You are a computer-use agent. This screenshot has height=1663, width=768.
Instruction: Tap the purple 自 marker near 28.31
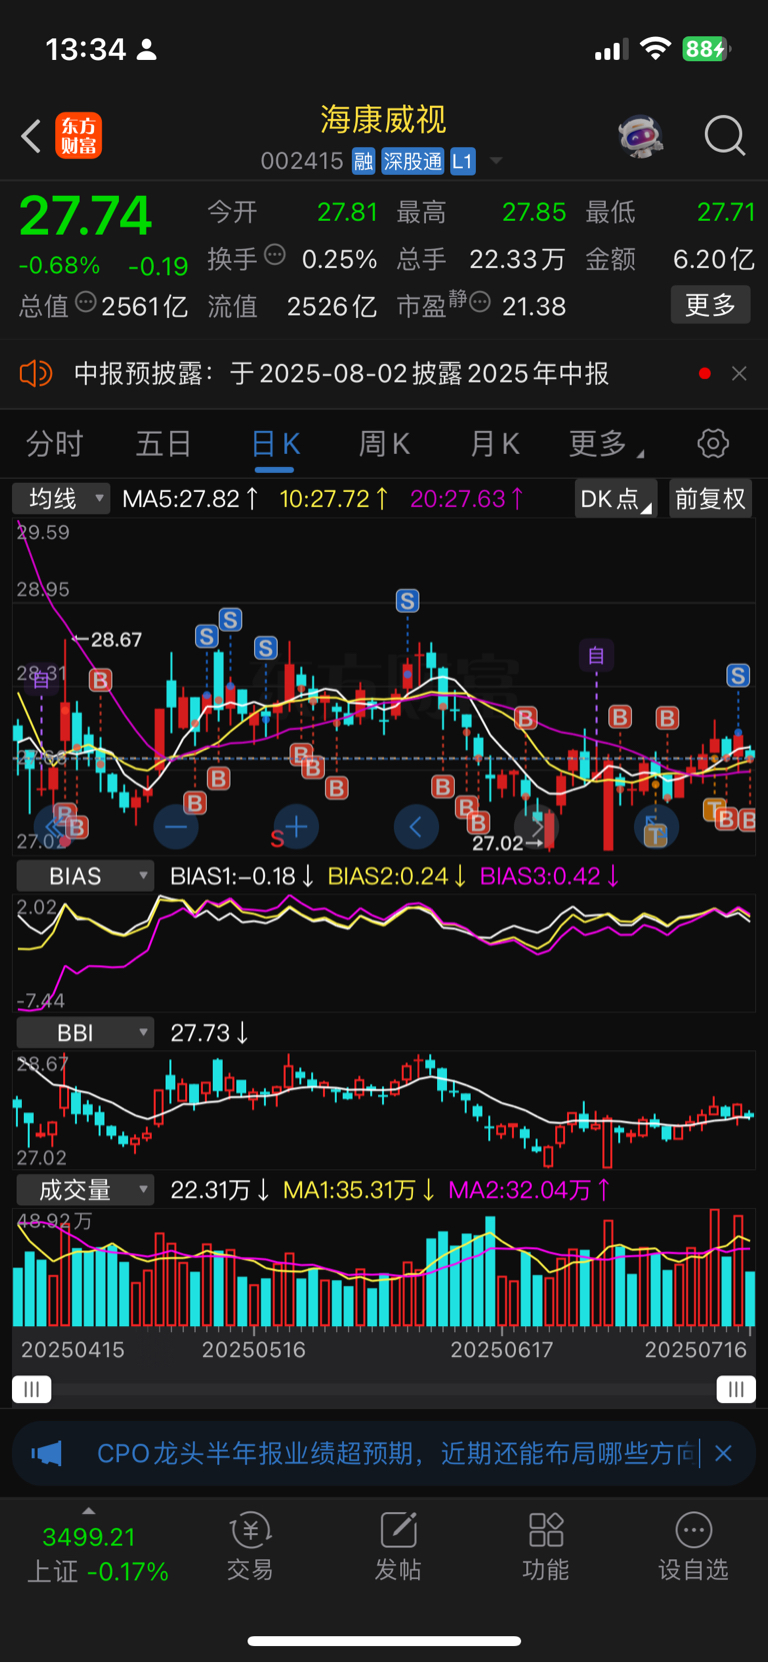(41, 680)
